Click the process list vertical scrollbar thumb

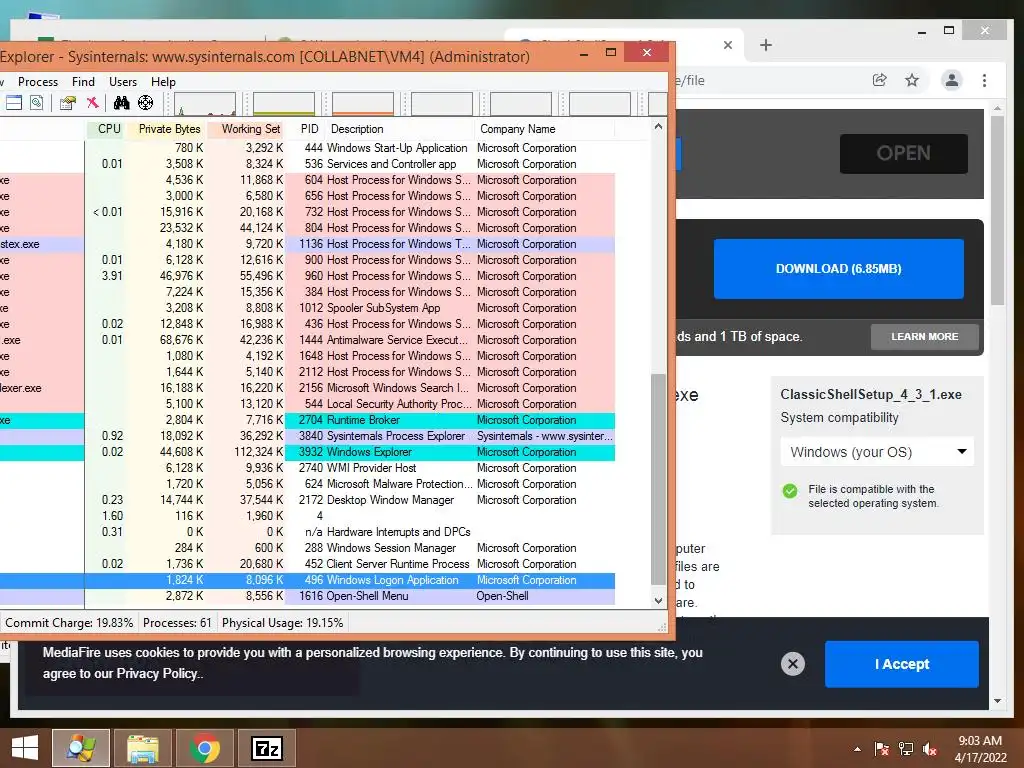(x=658, y=480)
